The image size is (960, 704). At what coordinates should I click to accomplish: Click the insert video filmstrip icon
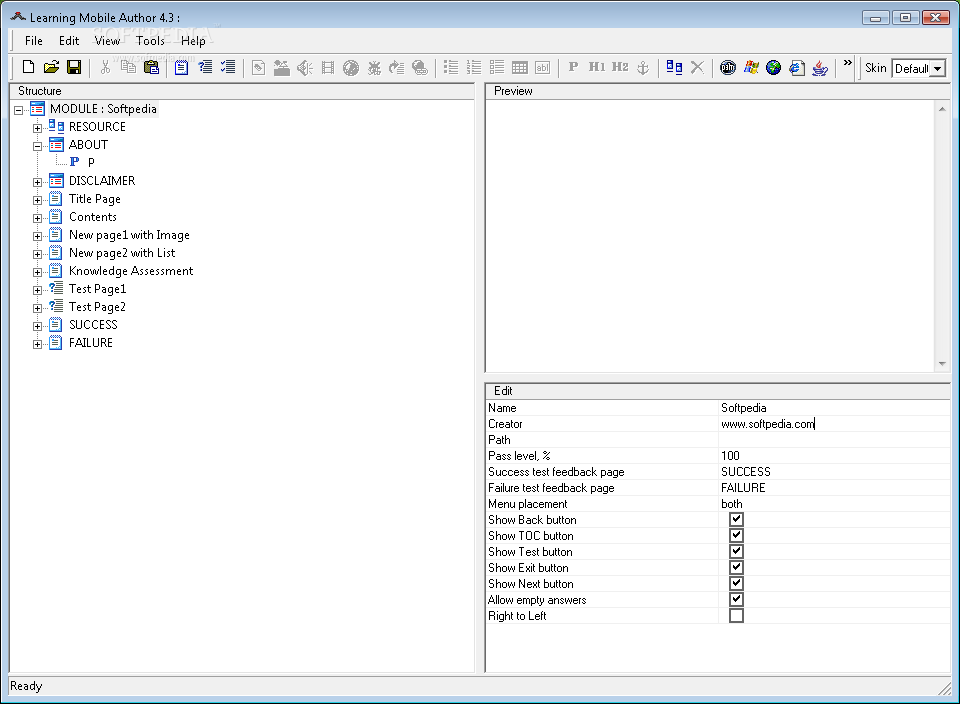click(328, 67)
